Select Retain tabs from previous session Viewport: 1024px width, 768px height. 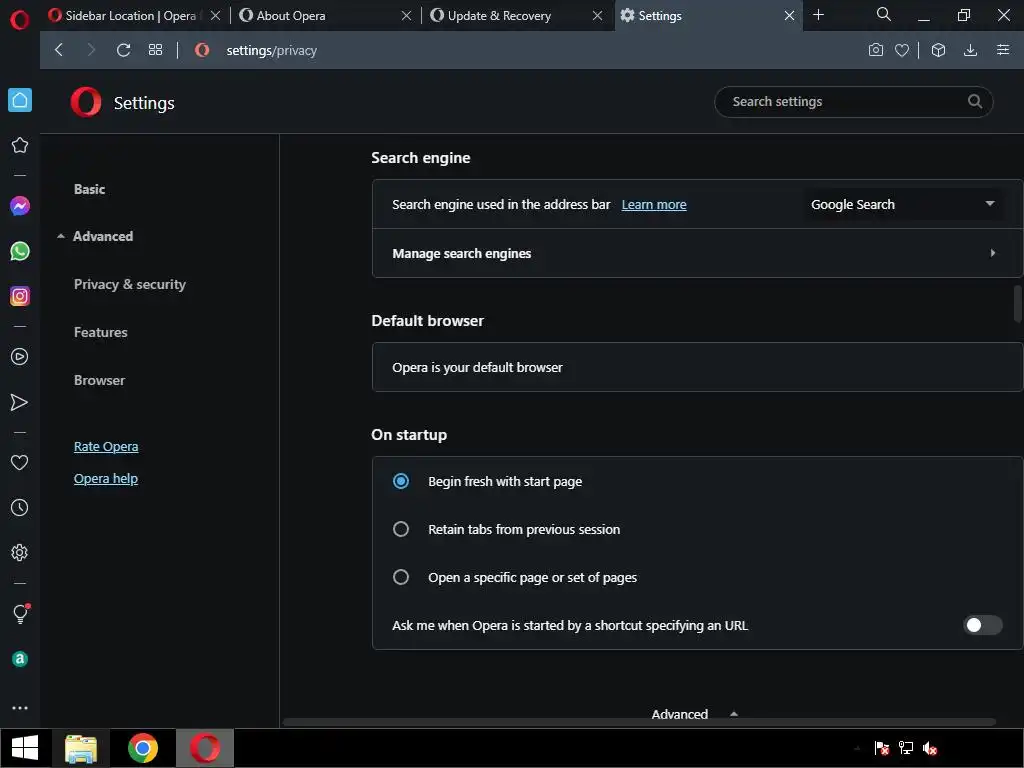pos(401,529)
